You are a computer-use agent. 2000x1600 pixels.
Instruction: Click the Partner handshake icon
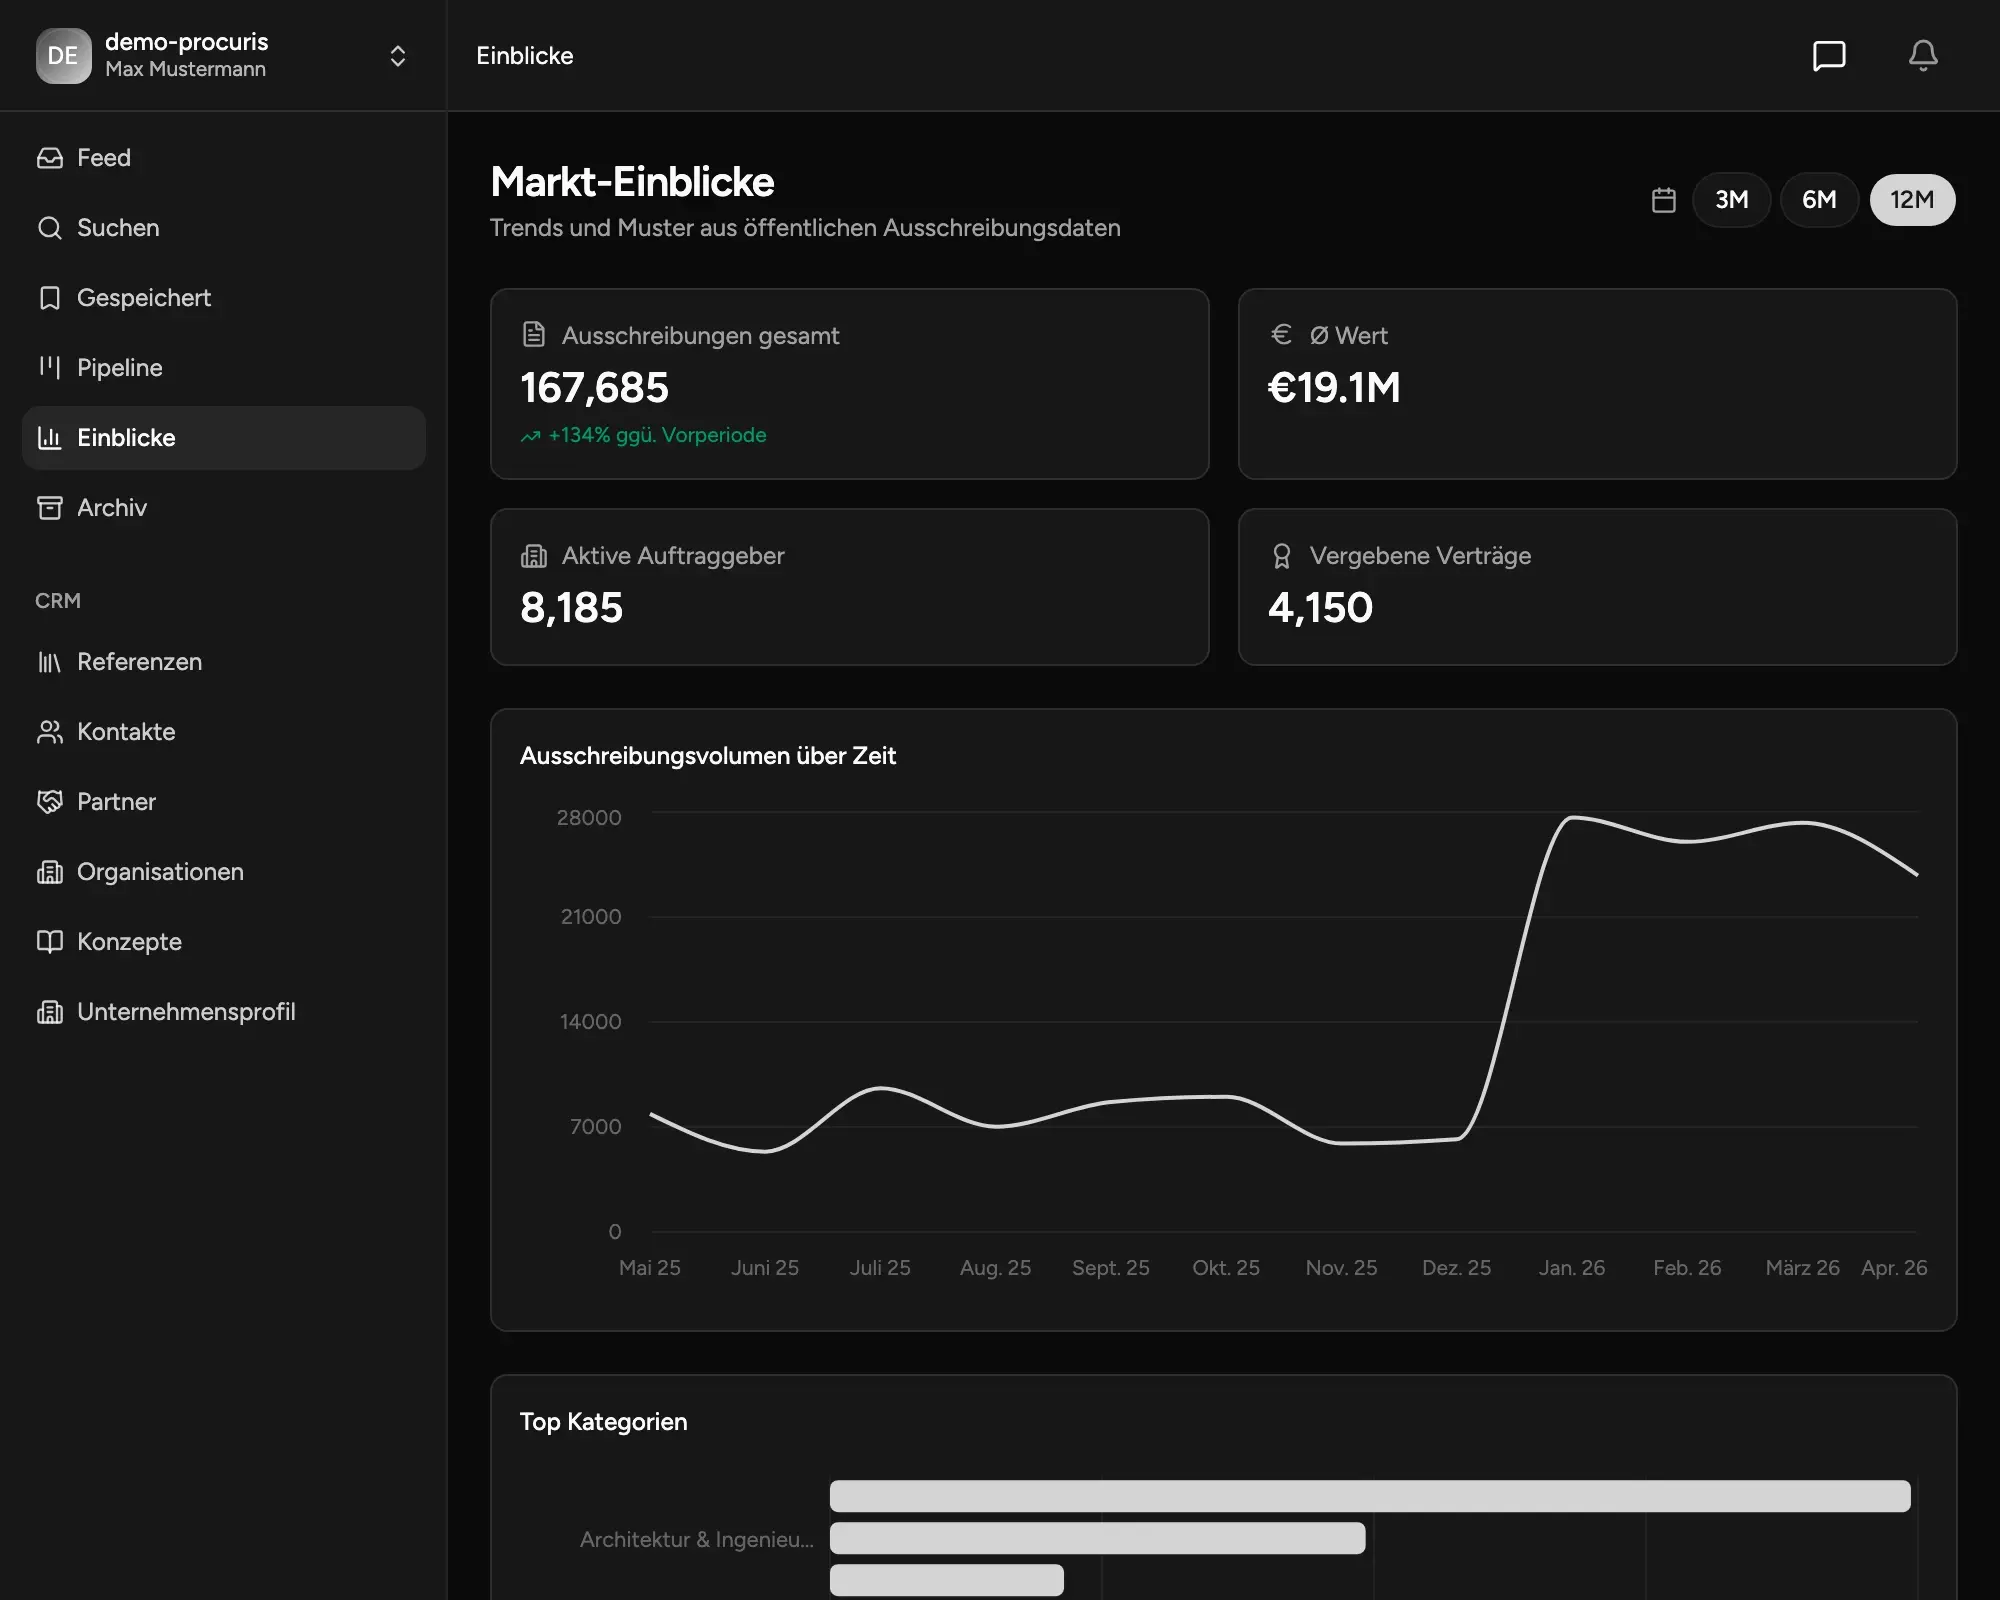(50, 802)
